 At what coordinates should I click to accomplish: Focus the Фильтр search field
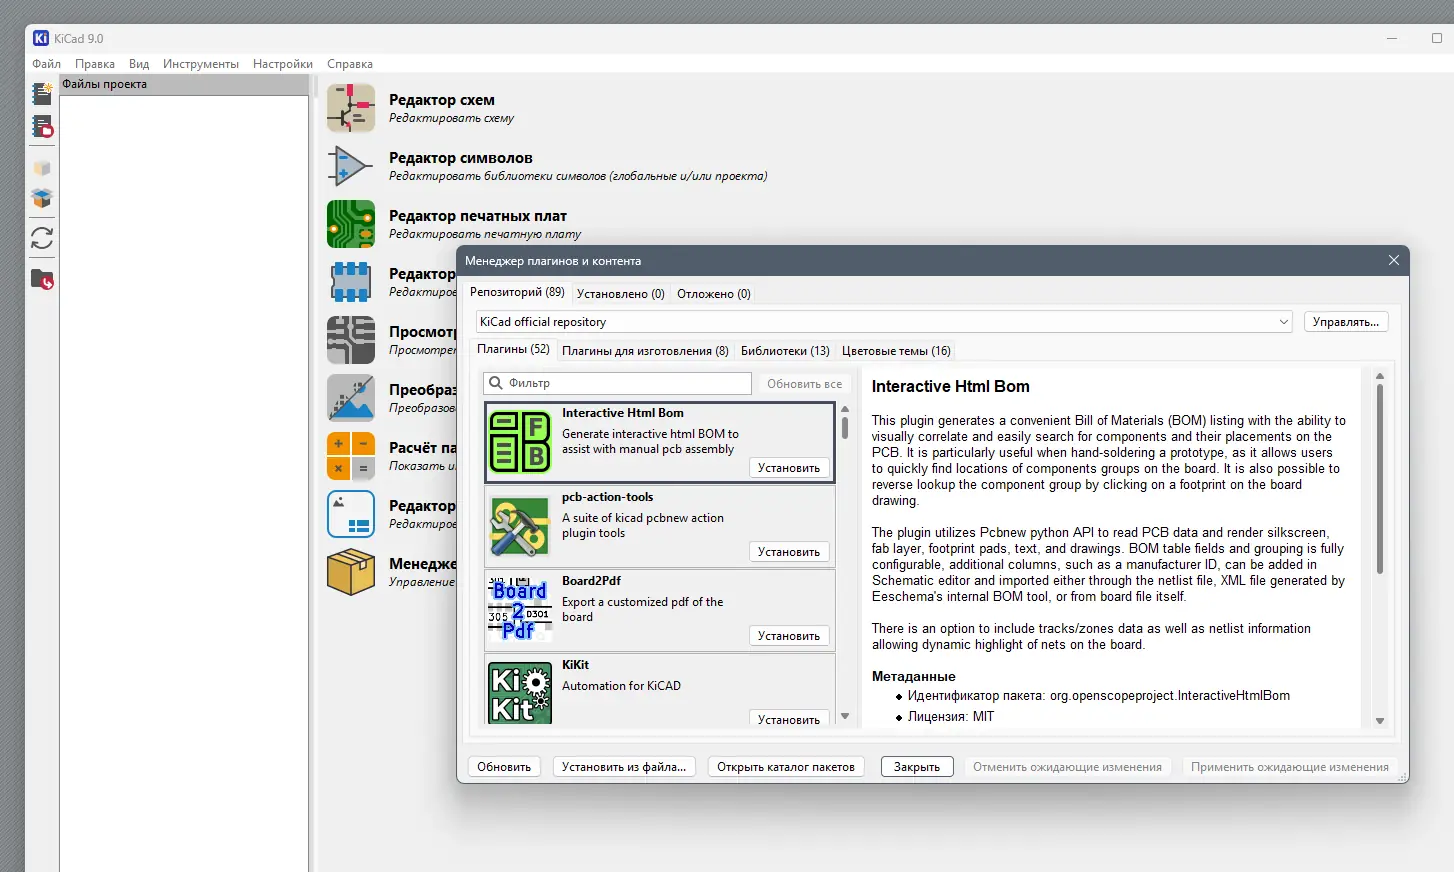[x=617, y=383]
